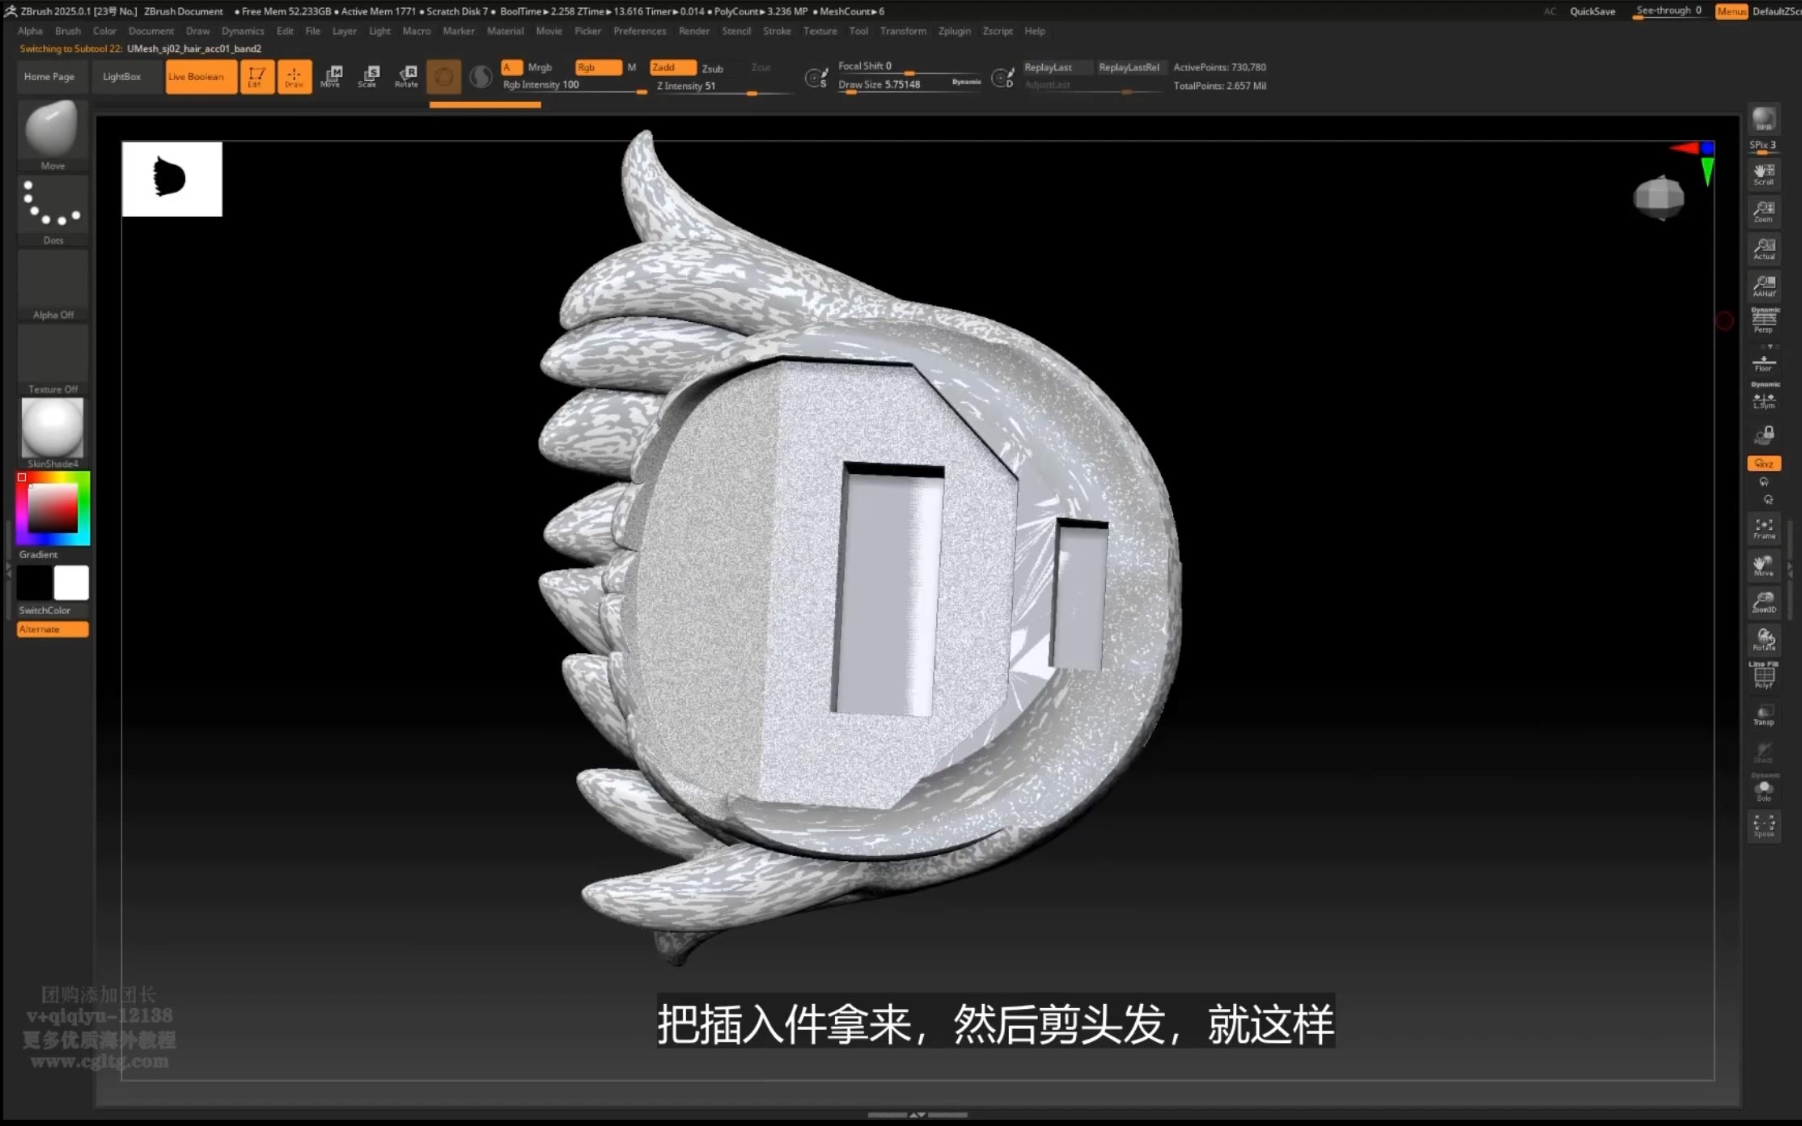Open the Zplugin menu
Image resolution: width=1802 pixels, height=1126 pixels.
click(954, 31)
